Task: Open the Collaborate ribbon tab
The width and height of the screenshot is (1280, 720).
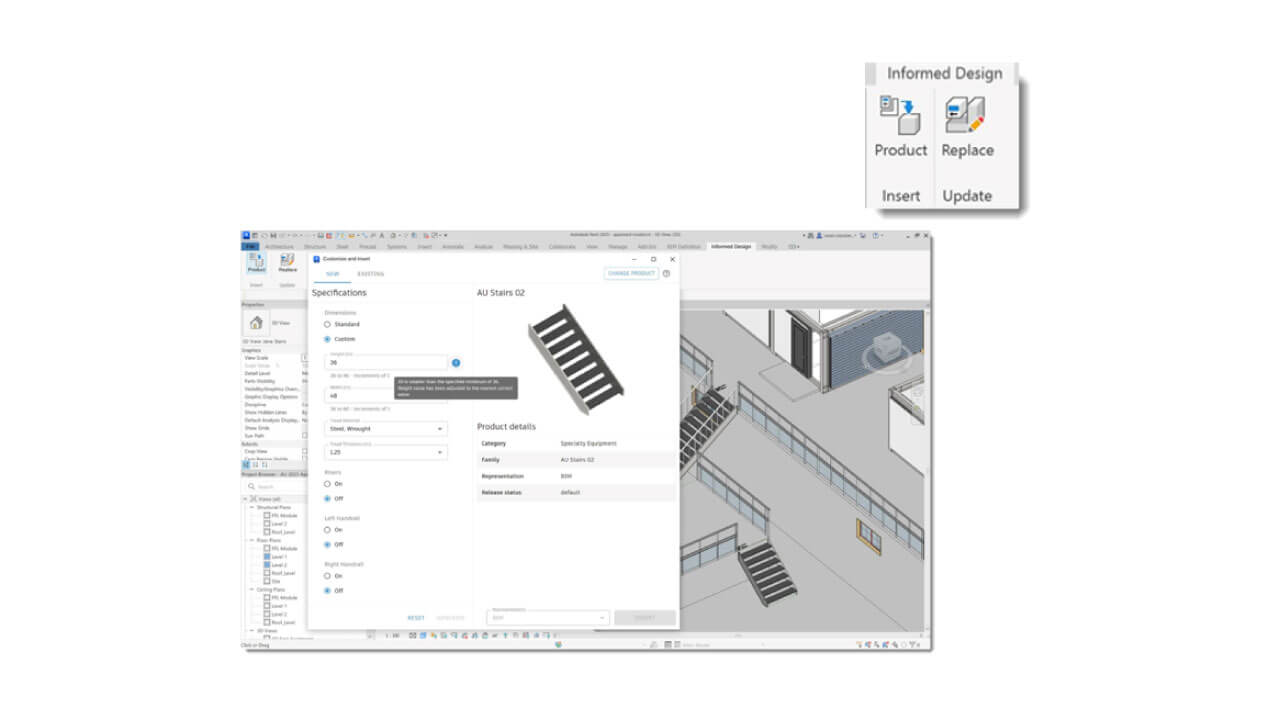Action: (562, 246)
